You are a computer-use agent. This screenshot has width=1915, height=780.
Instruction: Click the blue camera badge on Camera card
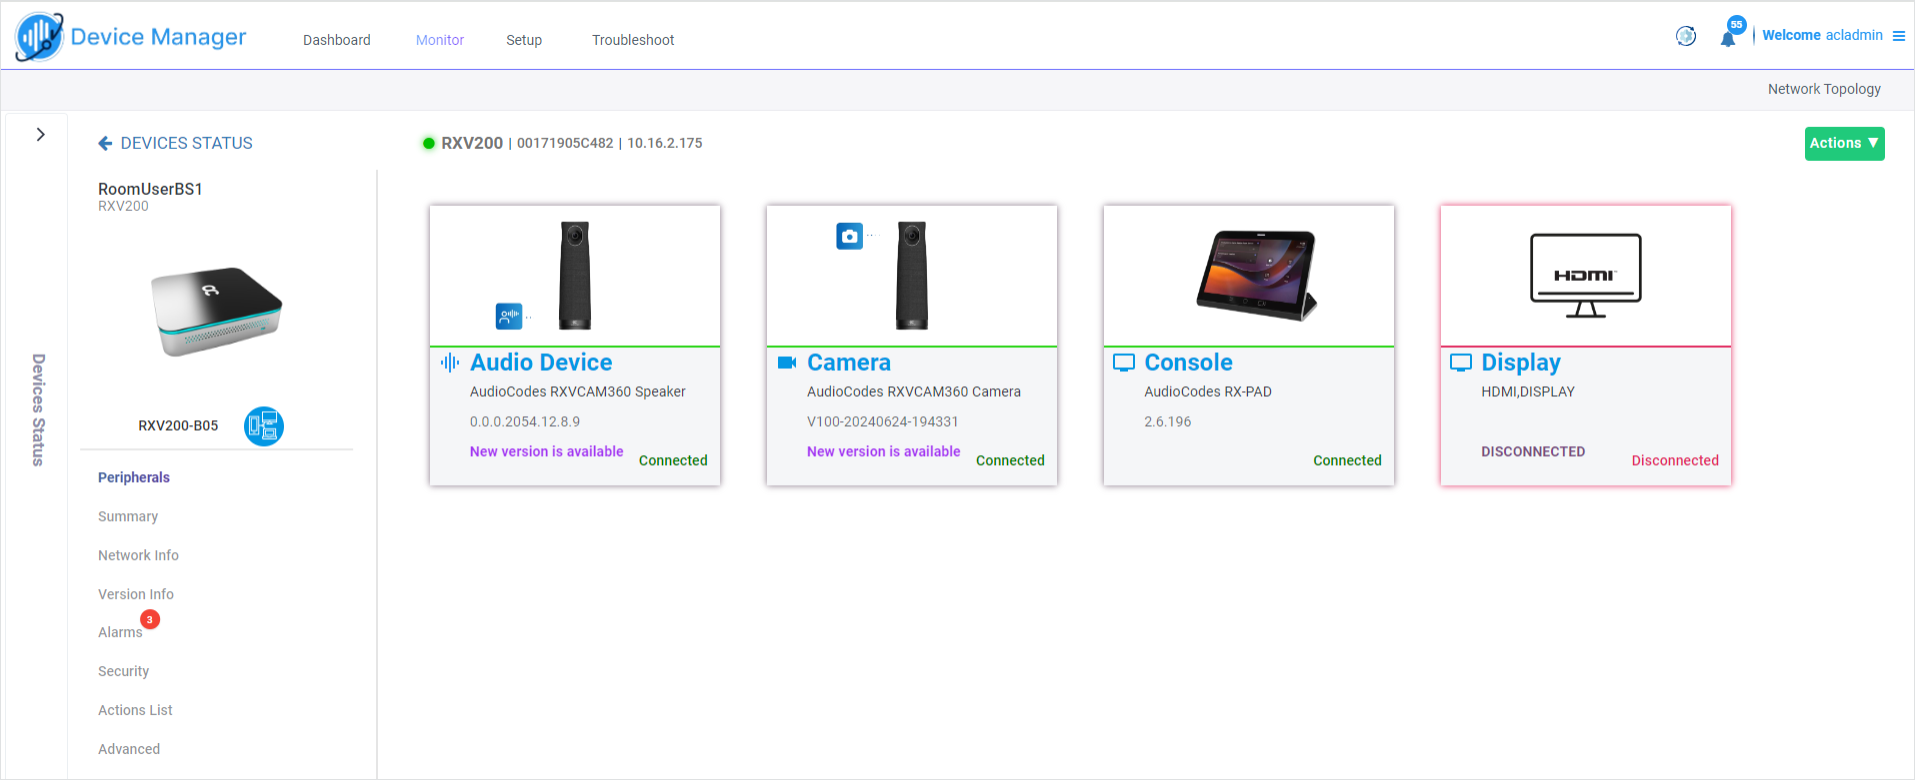tap(849, 237)
